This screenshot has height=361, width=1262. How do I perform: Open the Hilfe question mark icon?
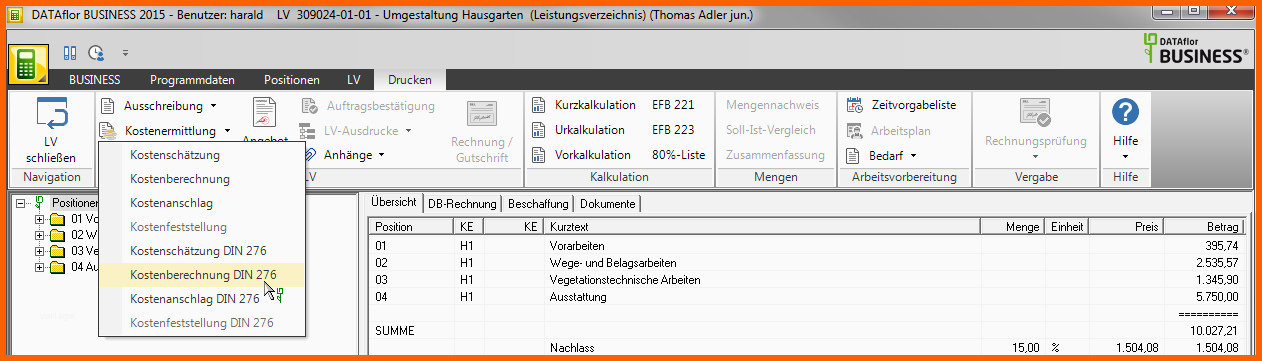(x=1126, y=112)
